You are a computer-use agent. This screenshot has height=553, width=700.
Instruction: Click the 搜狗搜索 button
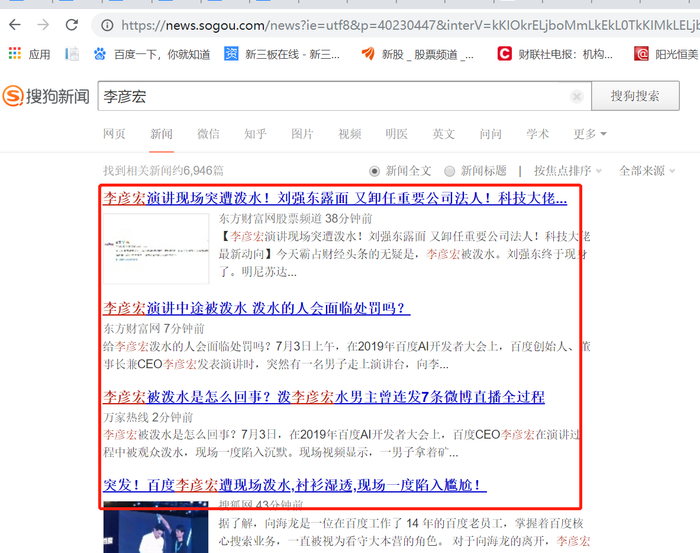[635, 96]
